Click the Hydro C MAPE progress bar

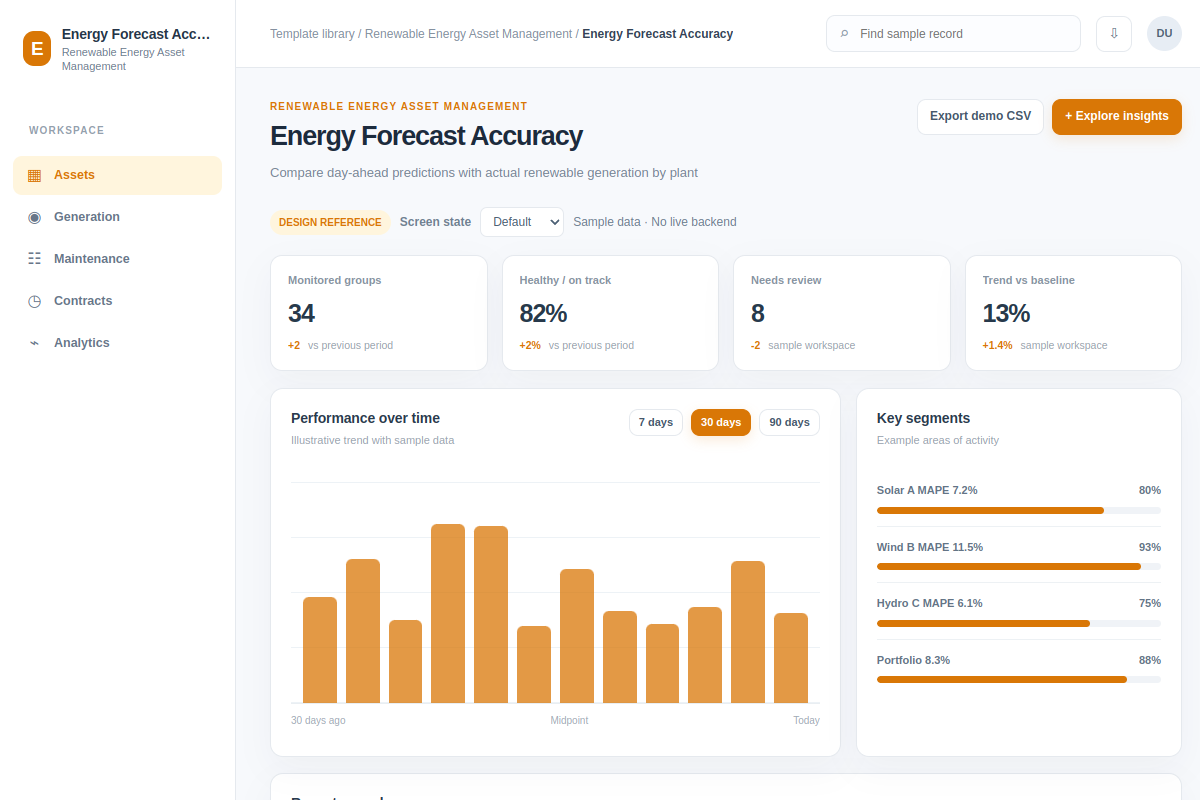point(1019,623)
